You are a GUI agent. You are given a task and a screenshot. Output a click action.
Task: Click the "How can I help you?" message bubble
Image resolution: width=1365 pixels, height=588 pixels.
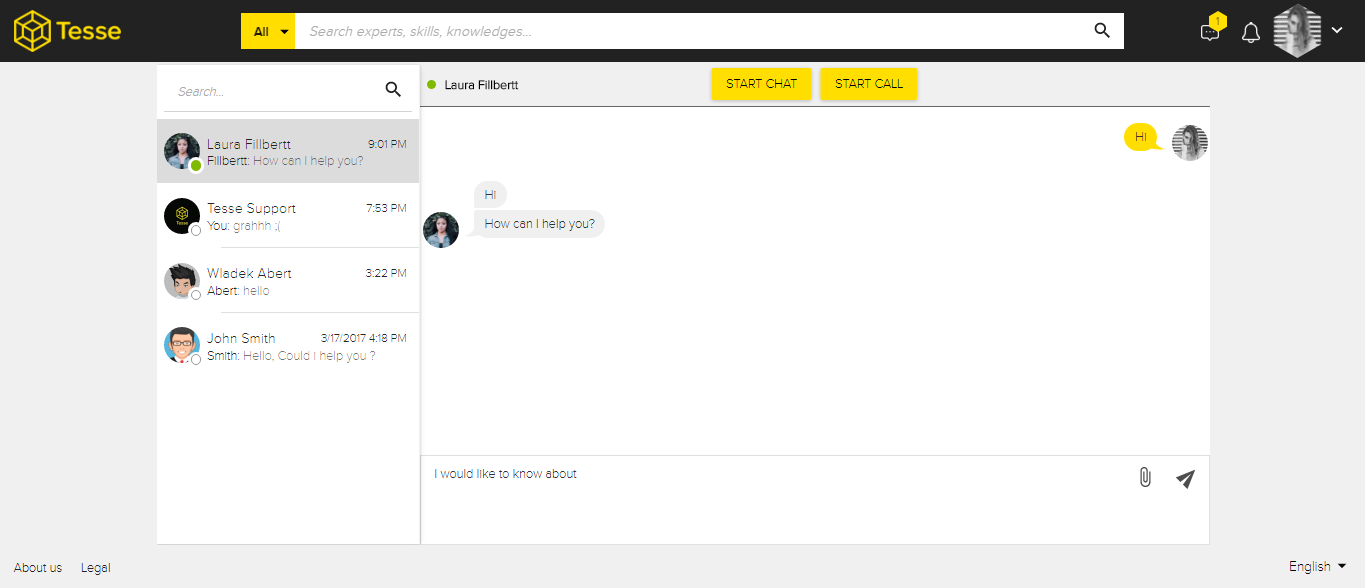(x=539, y=224)
